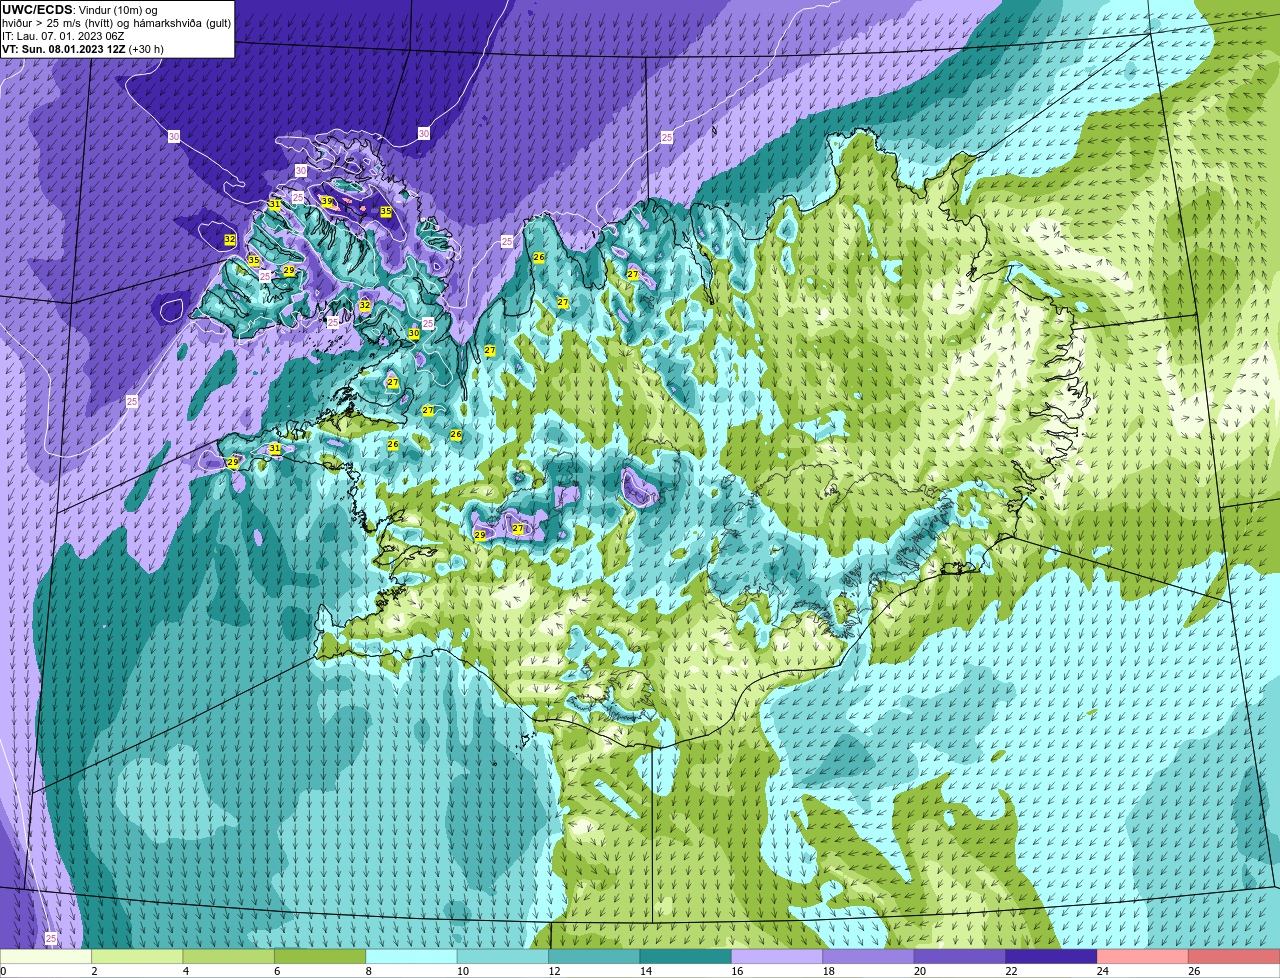Click the pale cyan 8–10 legend swatch
The height and width of the screenshot is (978, 1280).
pyautogui.click(x=412, y=956)
